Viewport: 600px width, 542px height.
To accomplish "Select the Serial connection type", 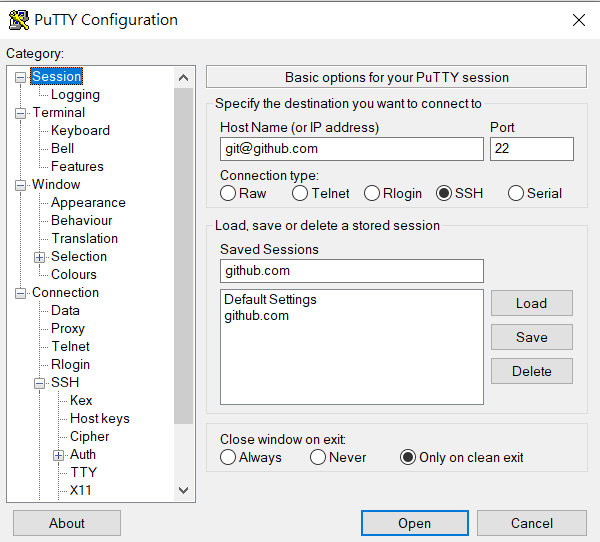I will [x=515, y=193].
